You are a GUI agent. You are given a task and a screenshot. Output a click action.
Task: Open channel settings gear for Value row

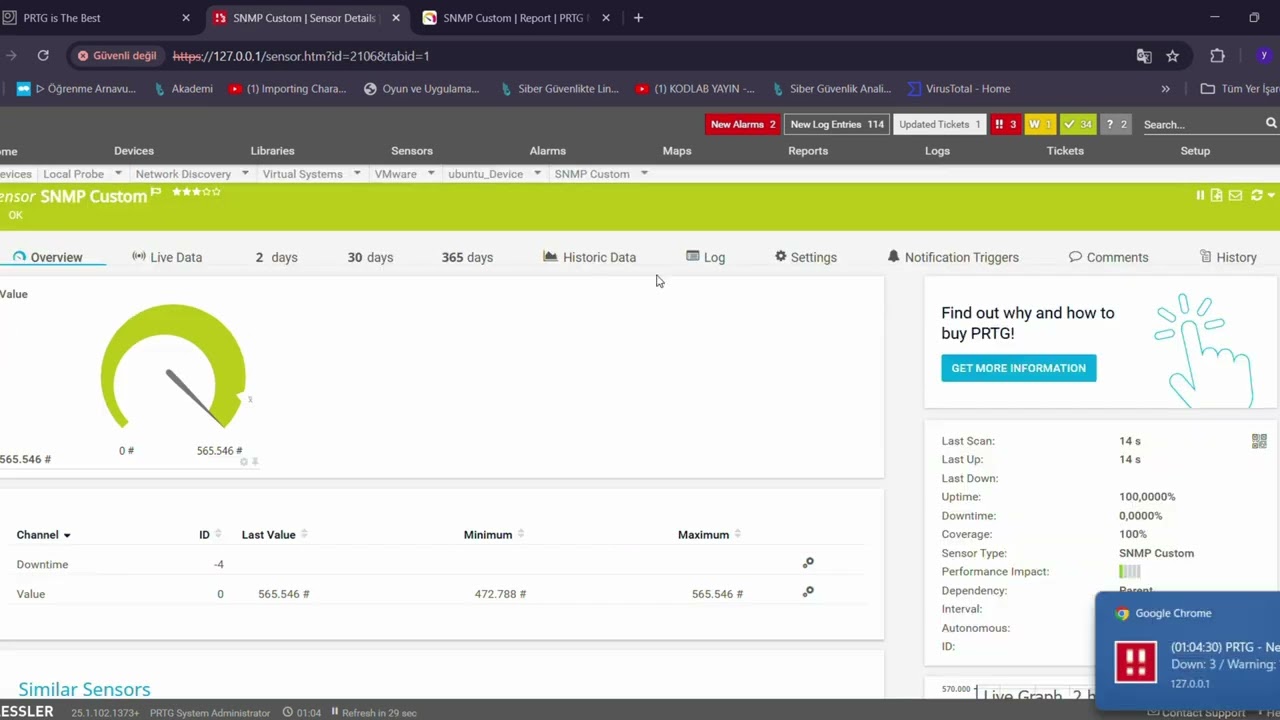pyautogui.click(x=808, y=592)
